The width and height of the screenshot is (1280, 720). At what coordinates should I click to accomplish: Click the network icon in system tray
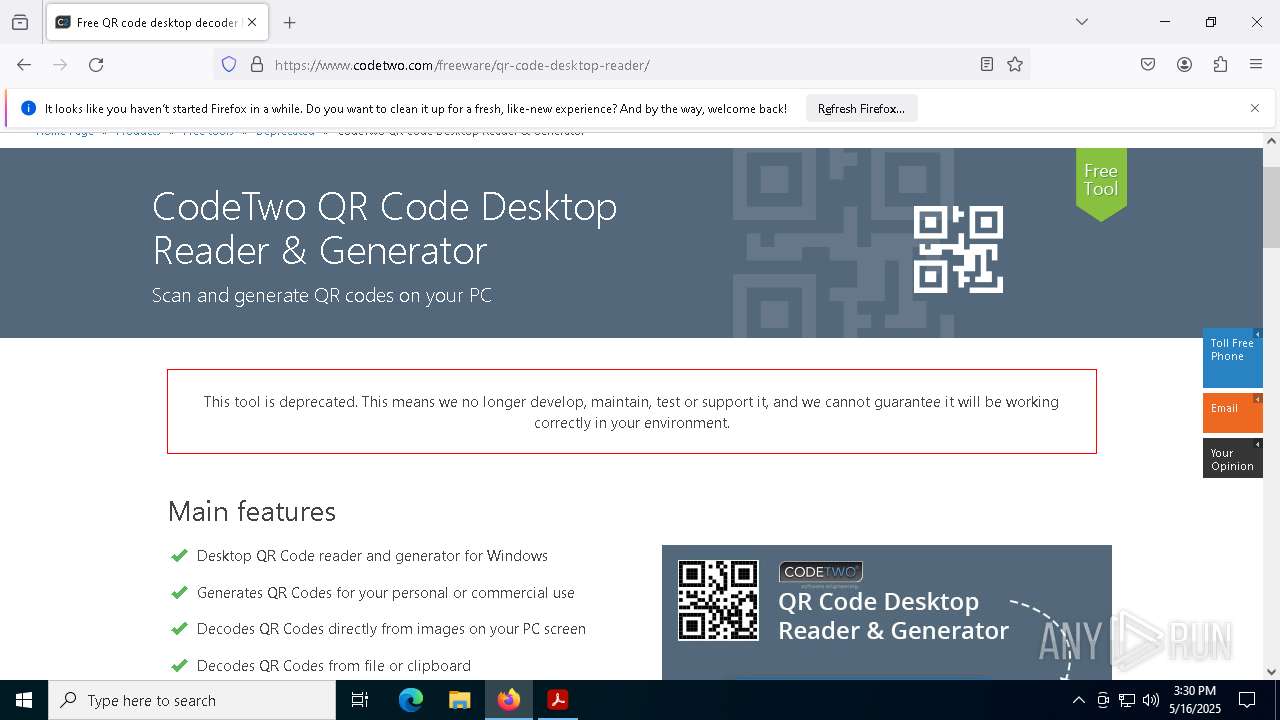click(x=1127, y=700)
